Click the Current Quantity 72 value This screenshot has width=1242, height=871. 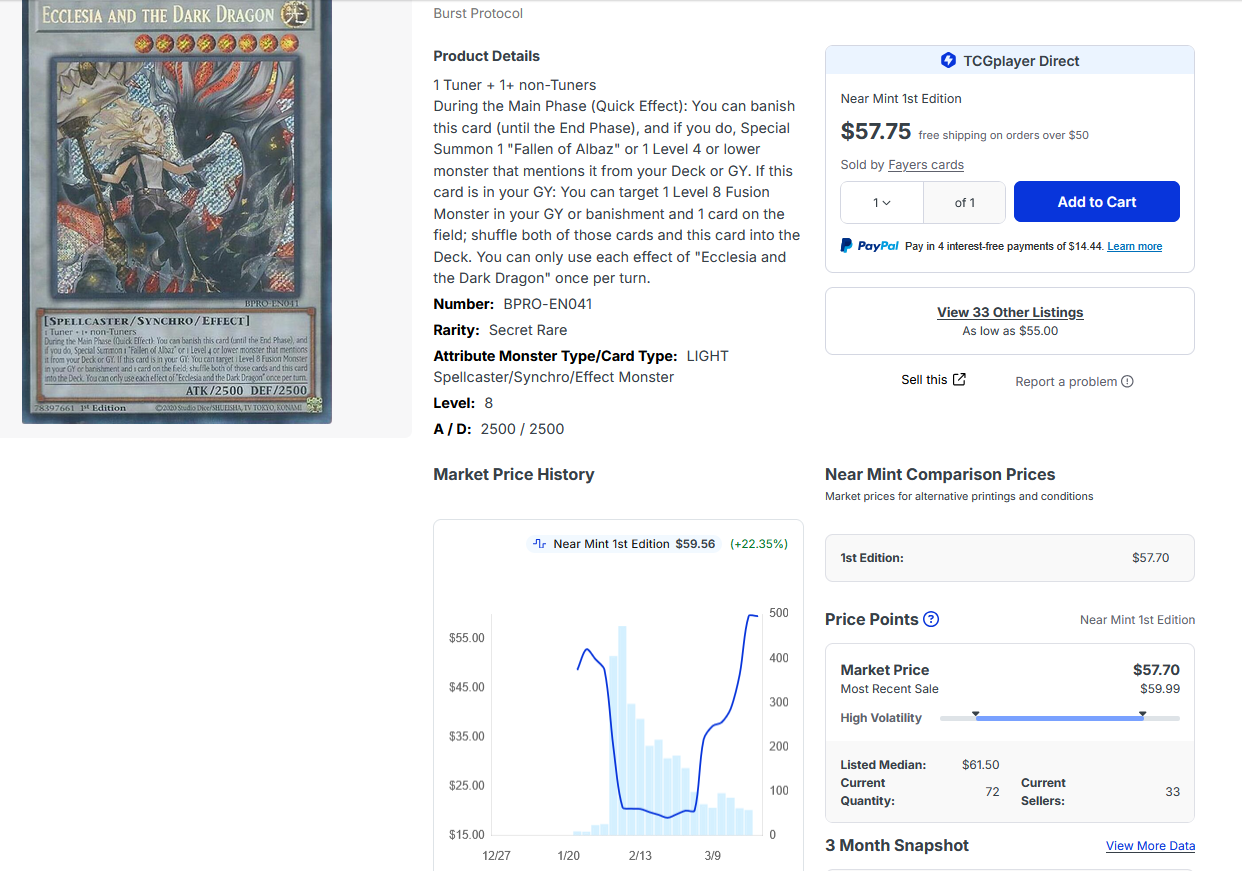point(992,792)
